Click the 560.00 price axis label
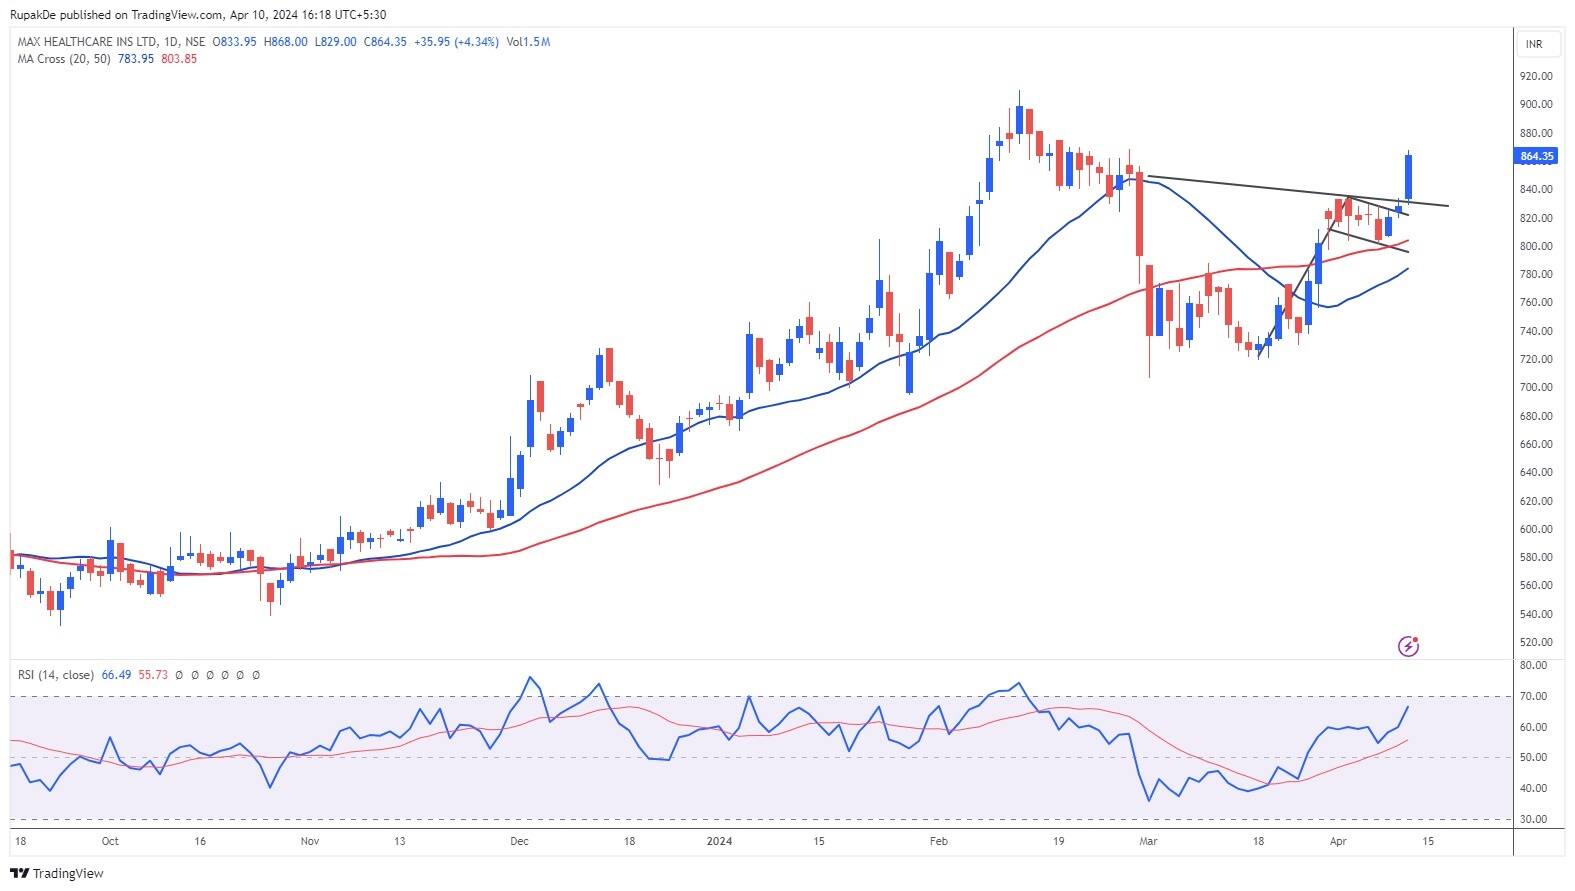The height and width of the screenshot is (891, 1575). (x=1536, y=585)
